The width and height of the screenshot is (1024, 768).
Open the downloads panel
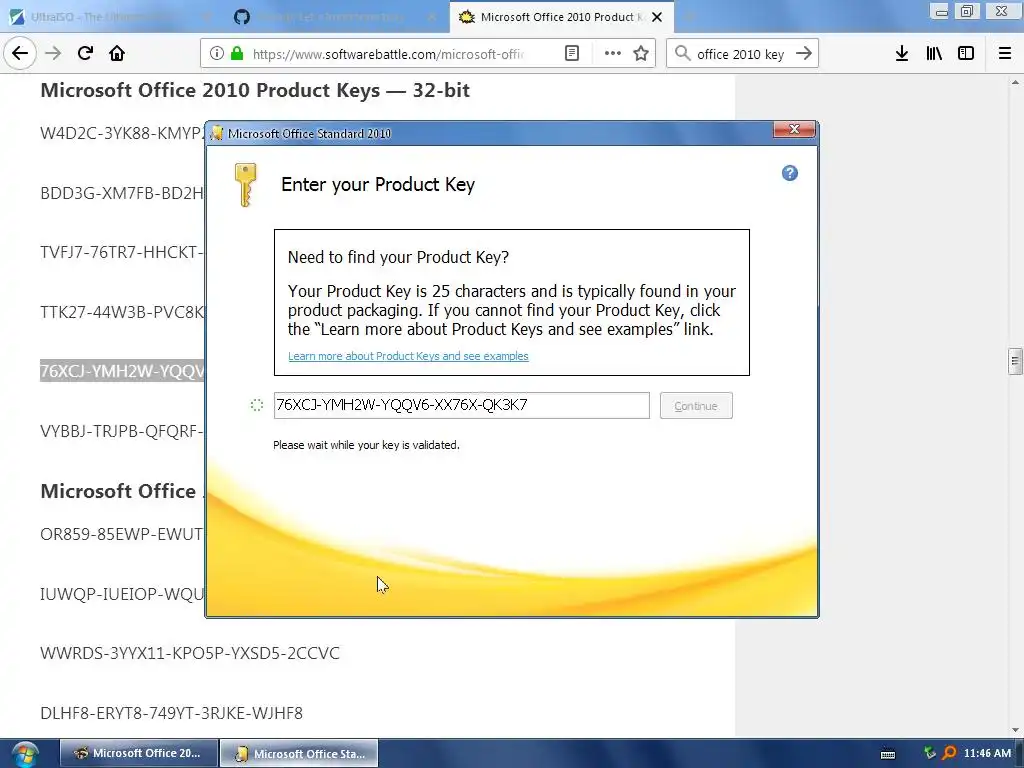pyautogui.click(x=902, y=54)
